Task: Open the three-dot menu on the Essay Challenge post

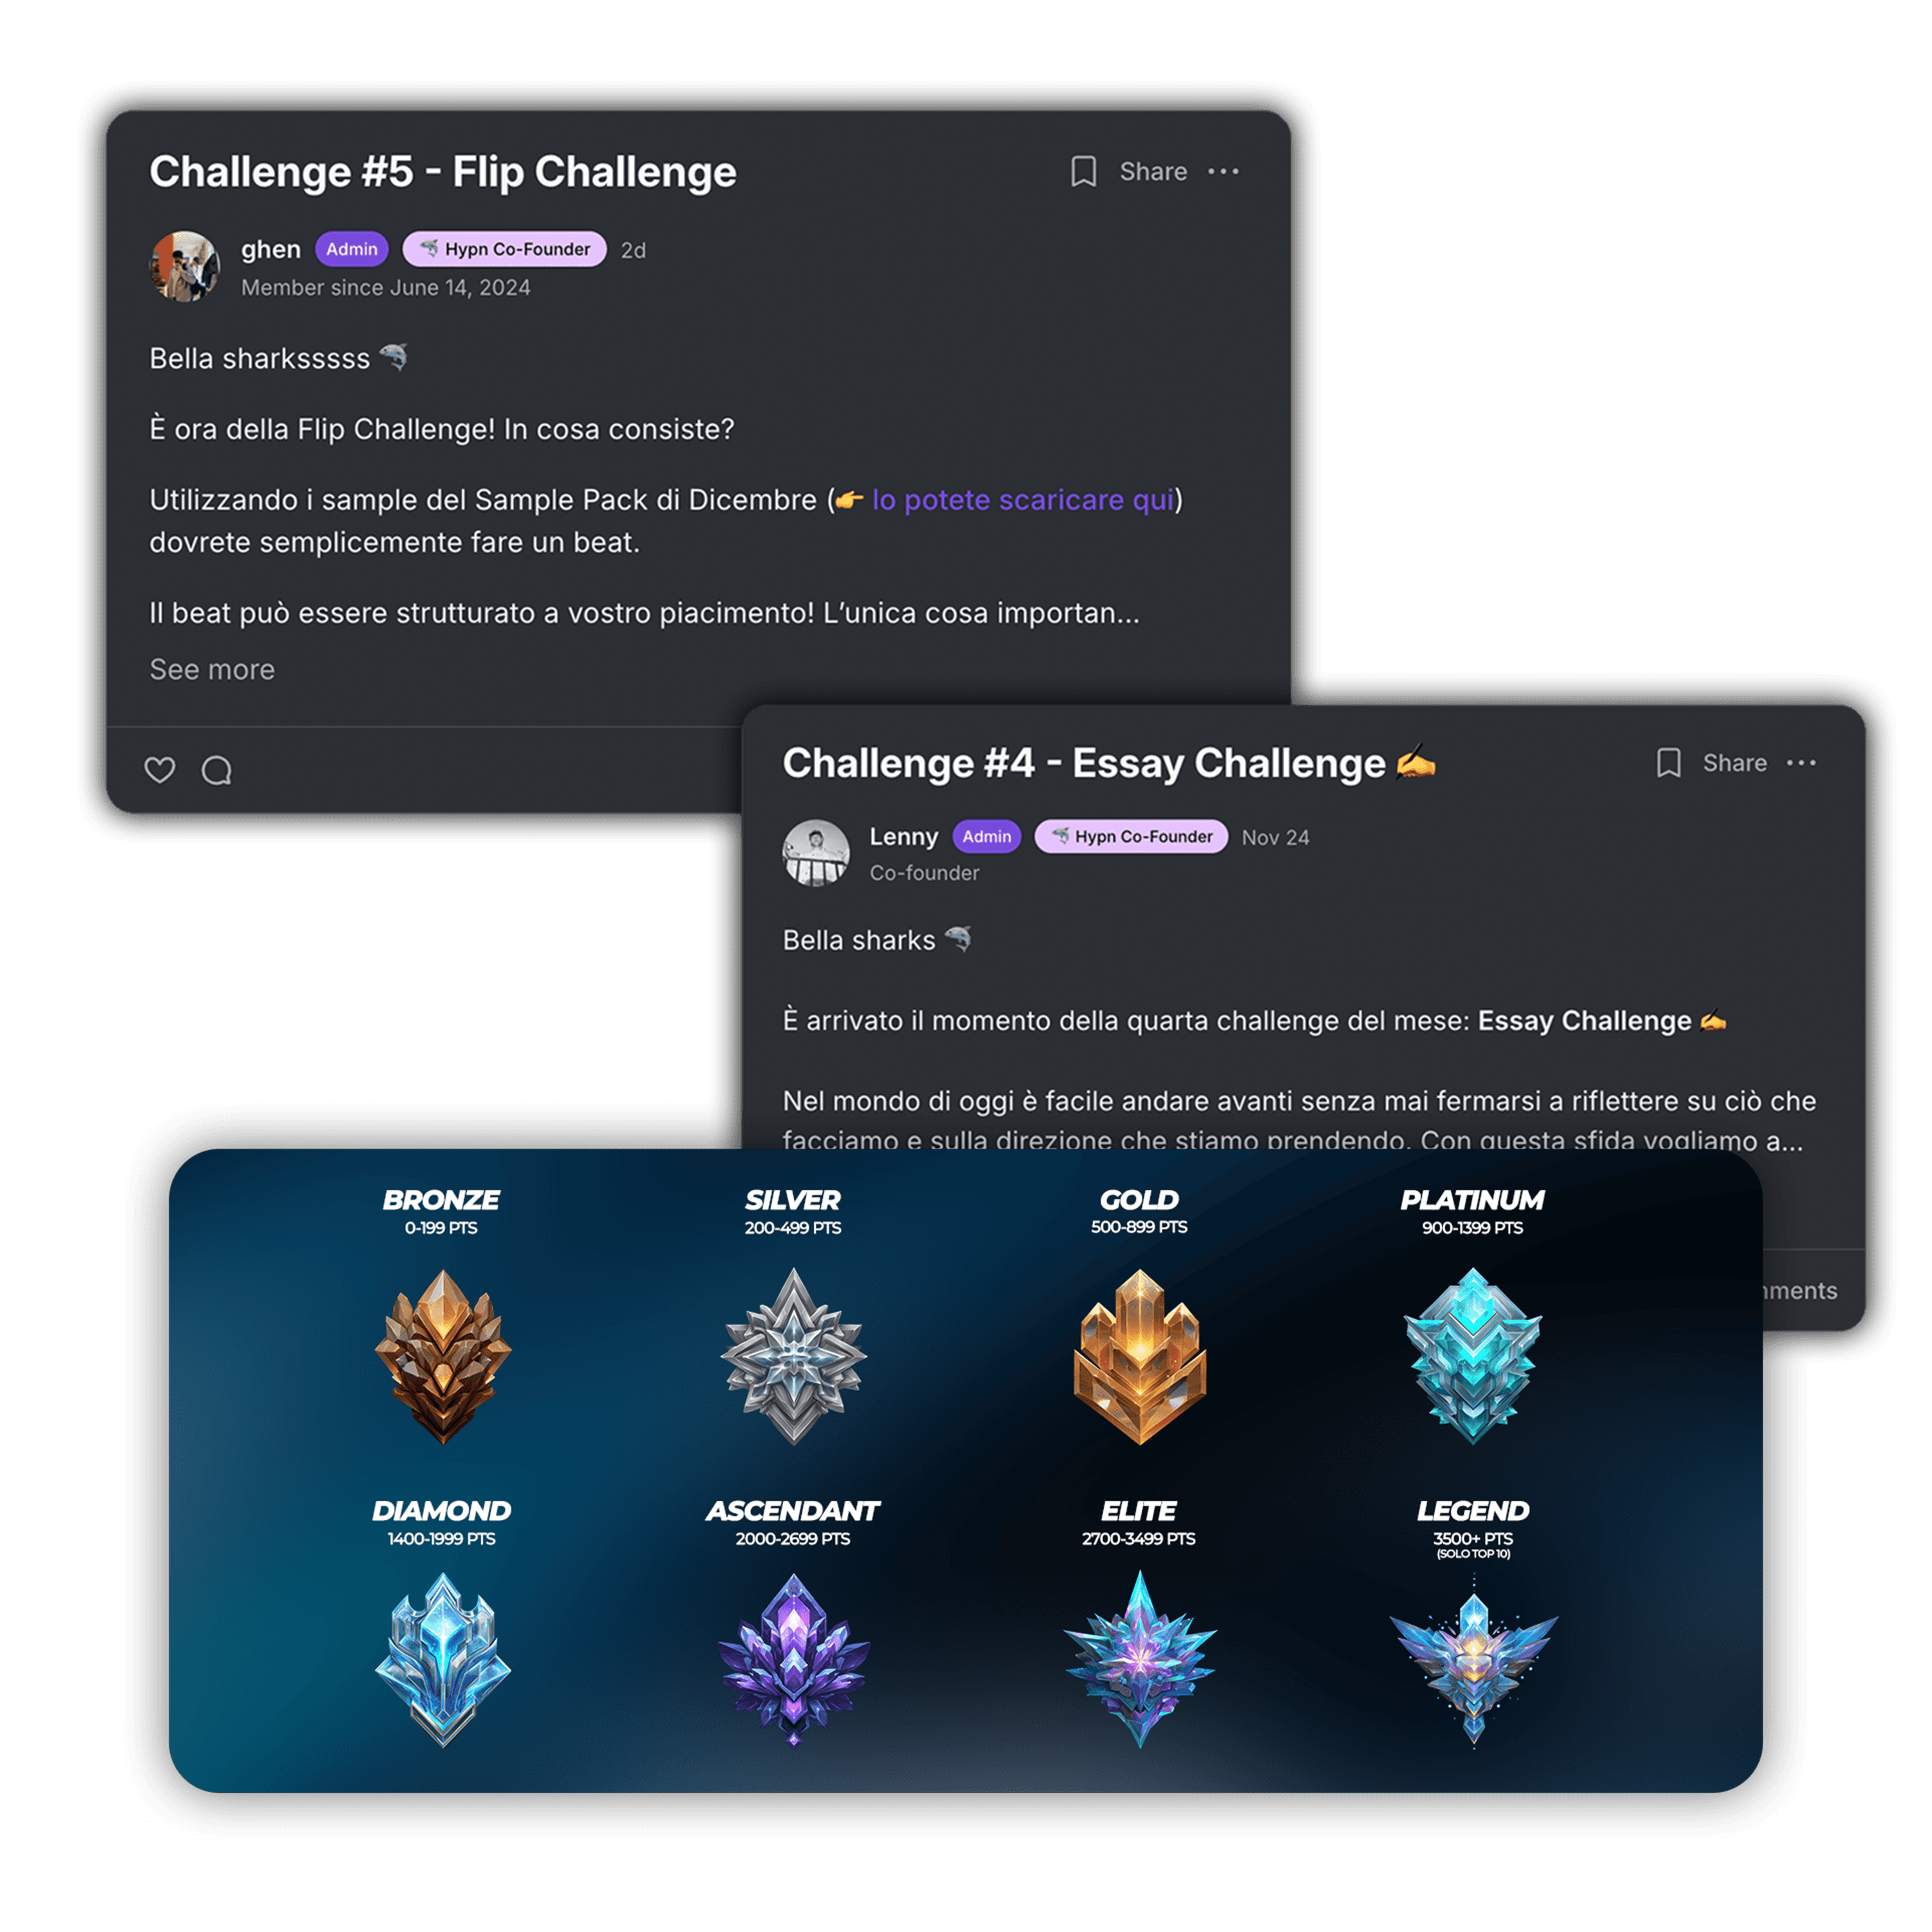Action: [1801, 762]
